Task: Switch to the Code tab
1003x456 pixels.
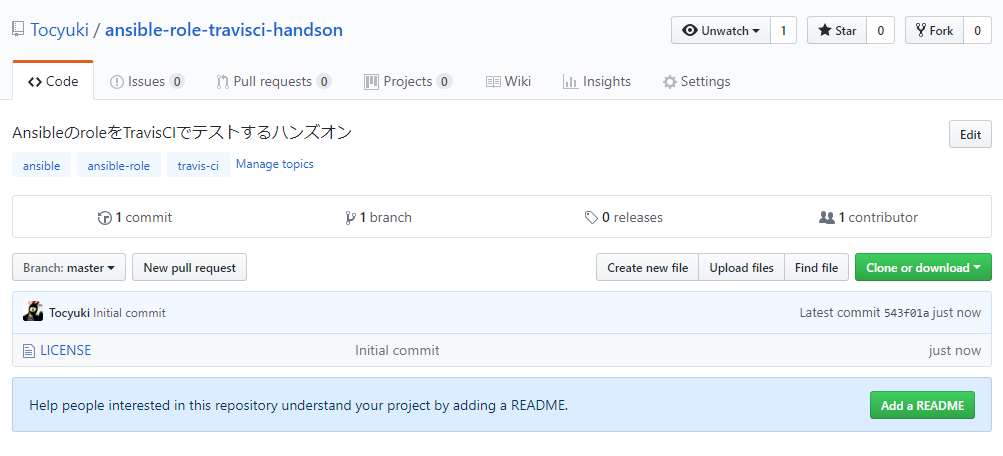Action: (x=53, y=81)
